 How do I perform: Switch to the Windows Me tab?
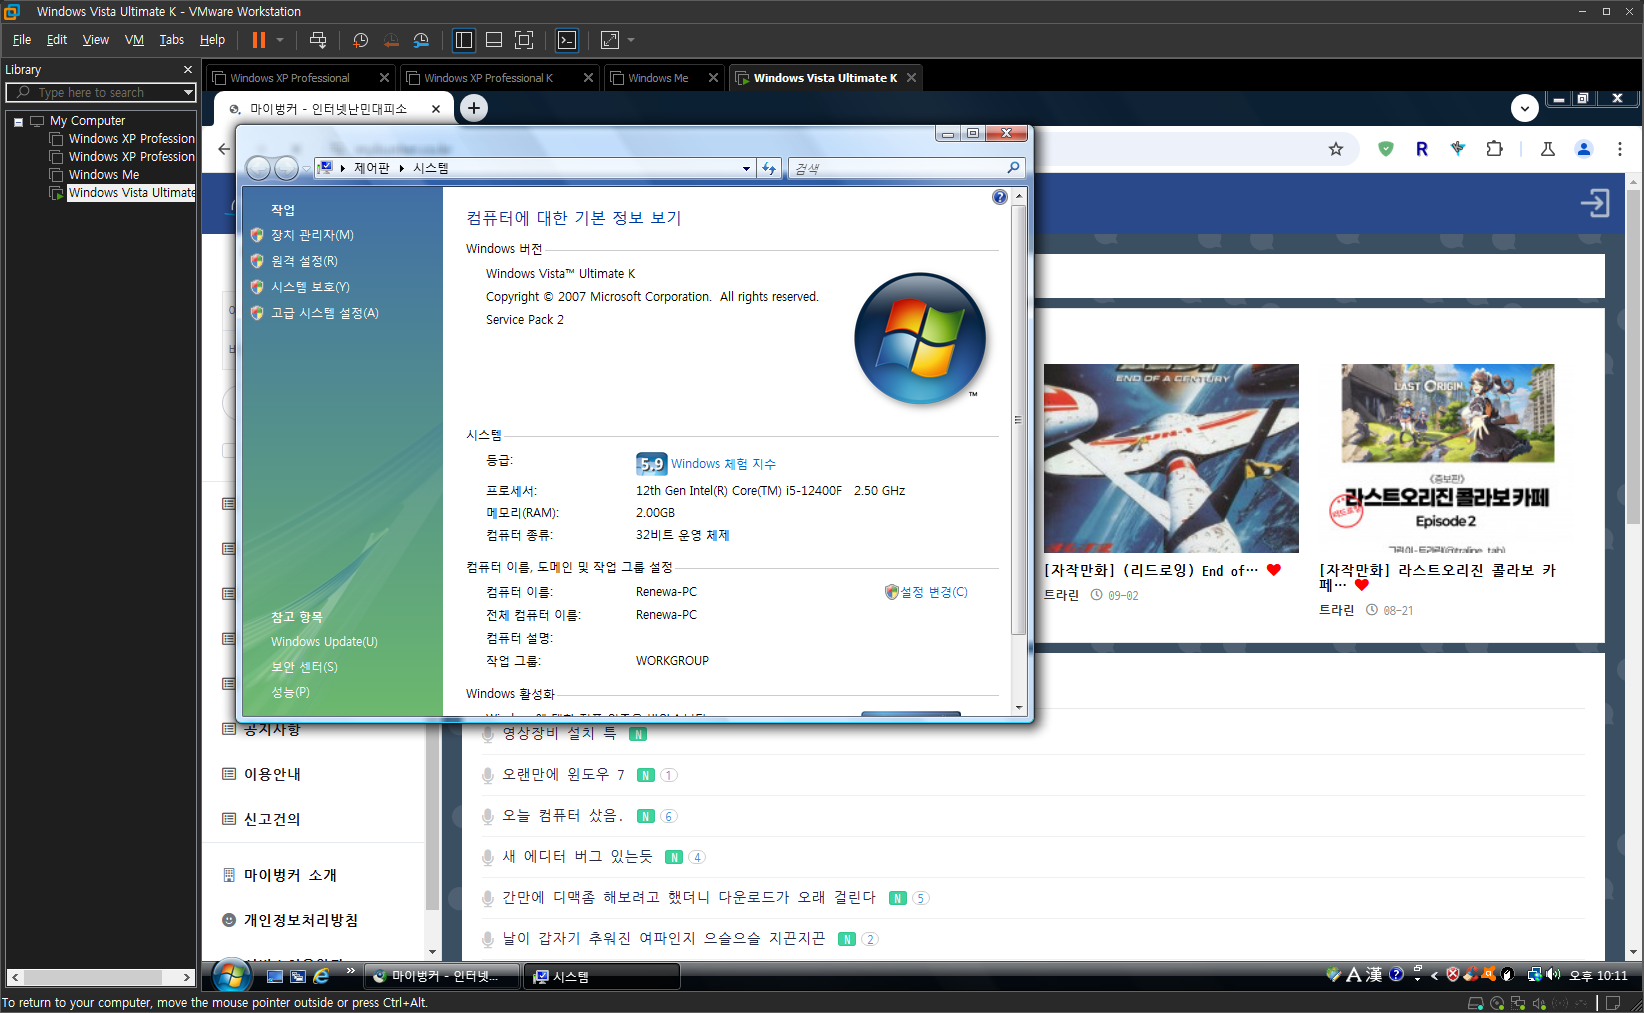pyautogui.click(x=658, y=78)
